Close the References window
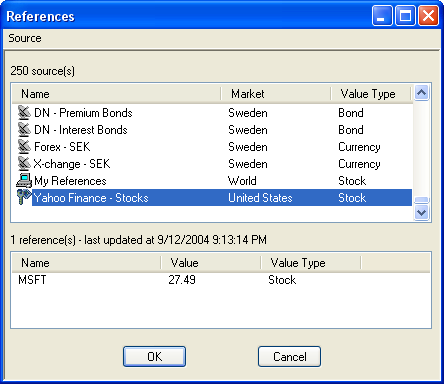This screenshot has width=444, height=384. [428, 15]
